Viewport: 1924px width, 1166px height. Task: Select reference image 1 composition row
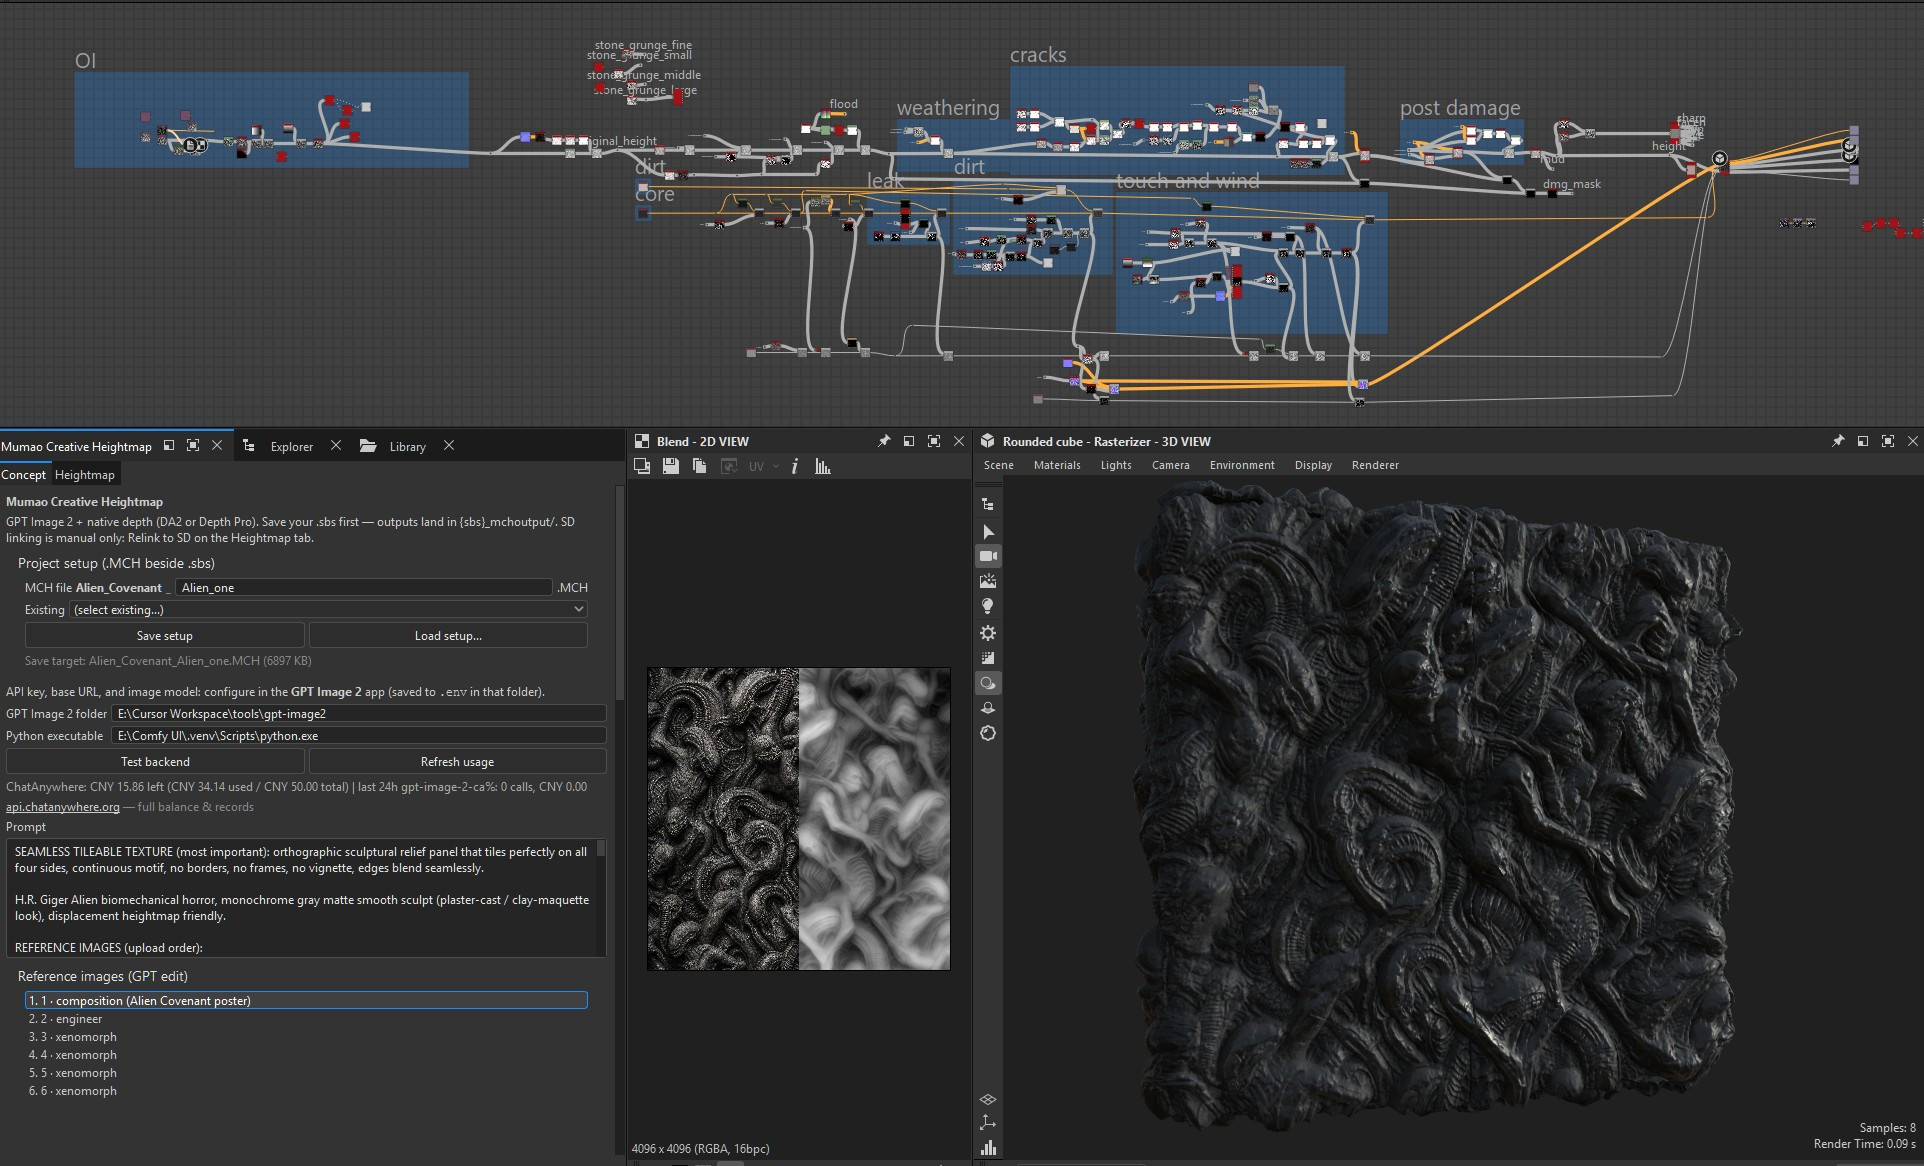[306, 1001]
